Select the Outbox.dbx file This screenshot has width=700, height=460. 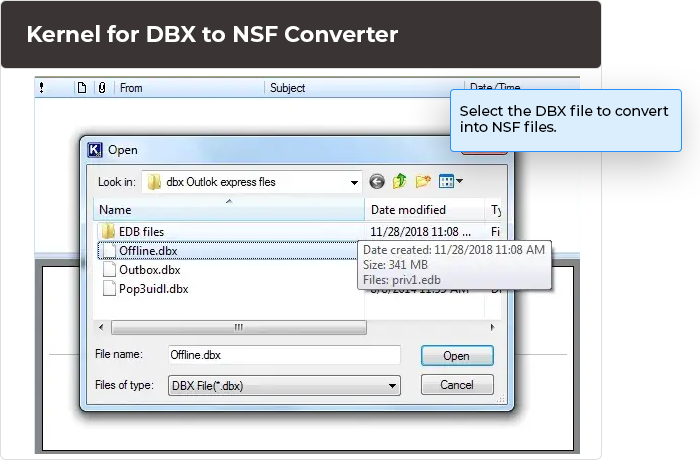(x=149, y=270)
